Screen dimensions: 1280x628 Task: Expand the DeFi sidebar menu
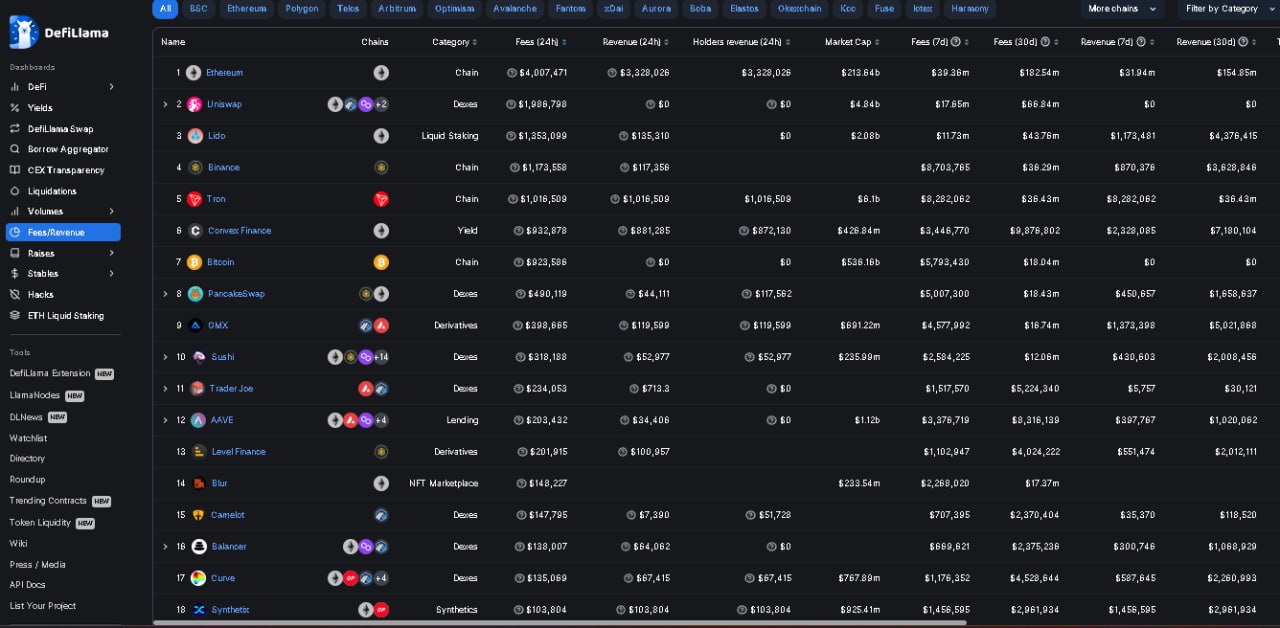click(111, 87)
